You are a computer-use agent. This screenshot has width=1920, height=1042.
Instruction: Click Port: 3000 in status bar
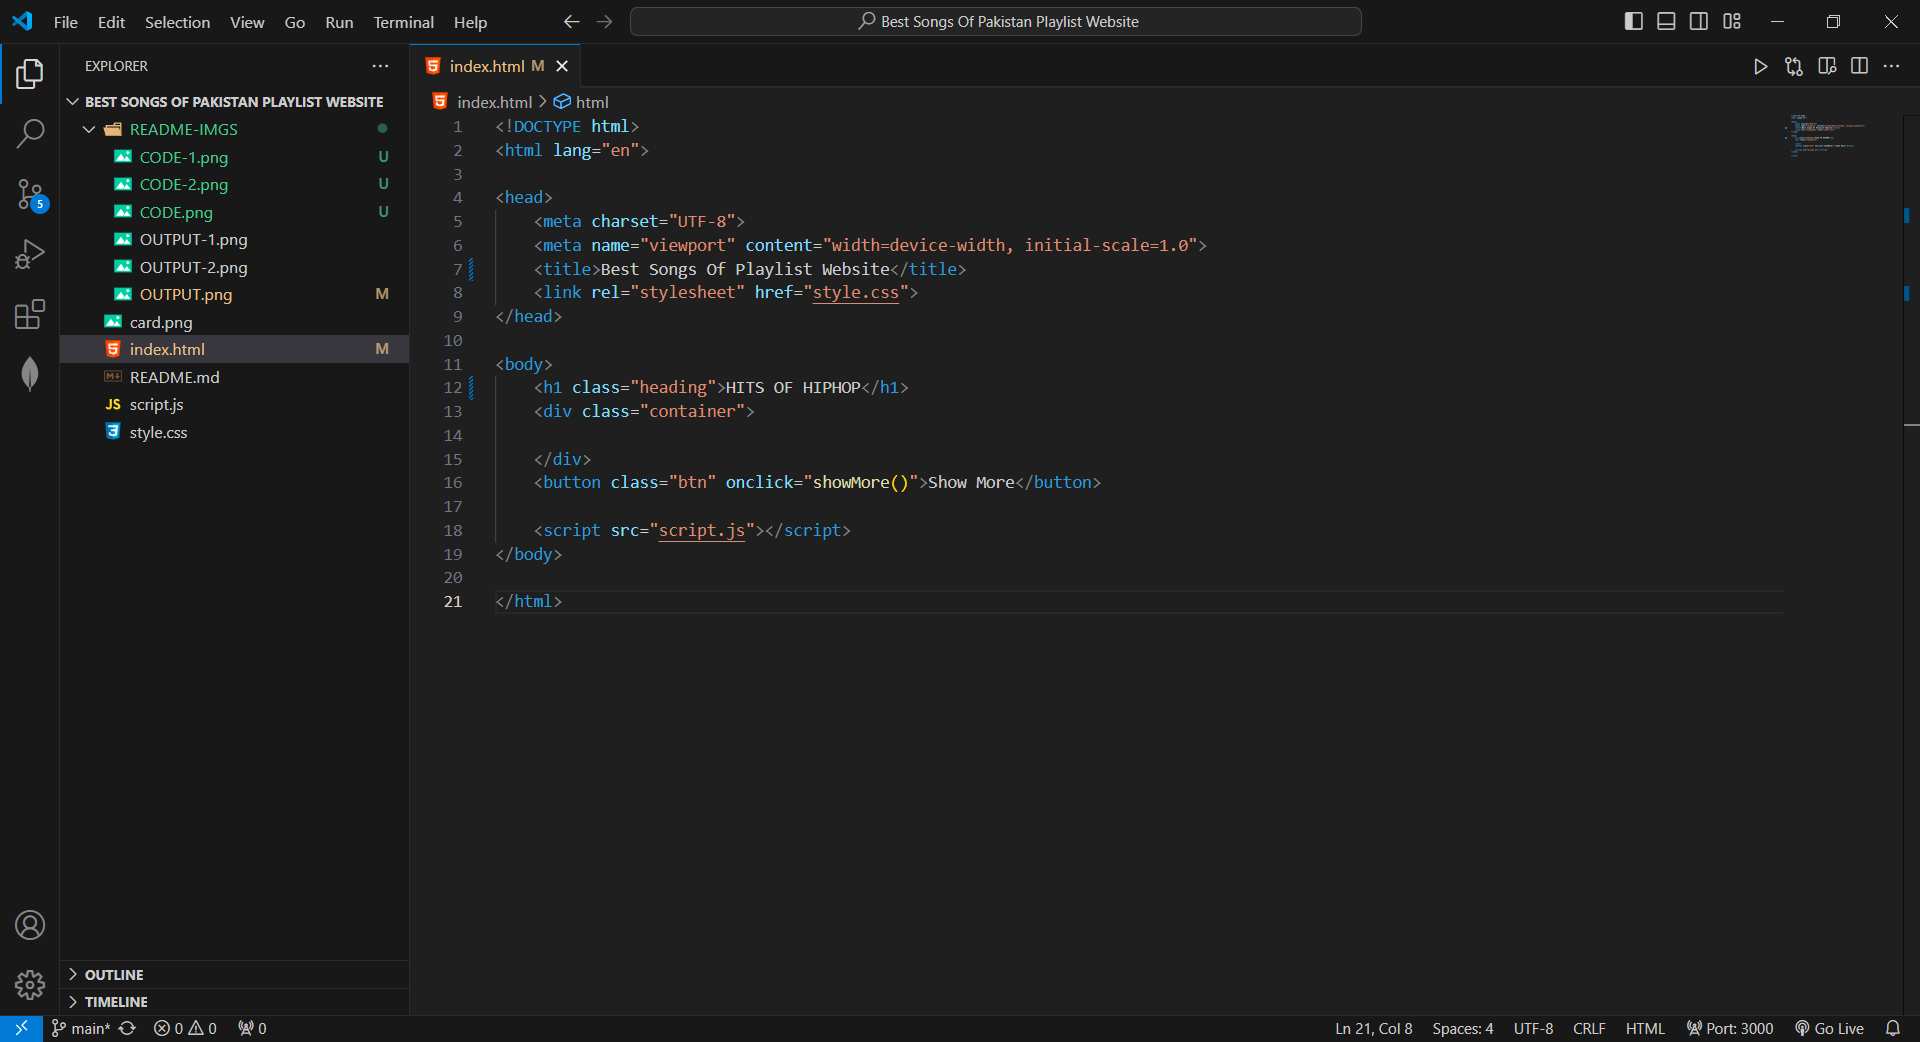pyautogui.click(x=1729, y=1028)
